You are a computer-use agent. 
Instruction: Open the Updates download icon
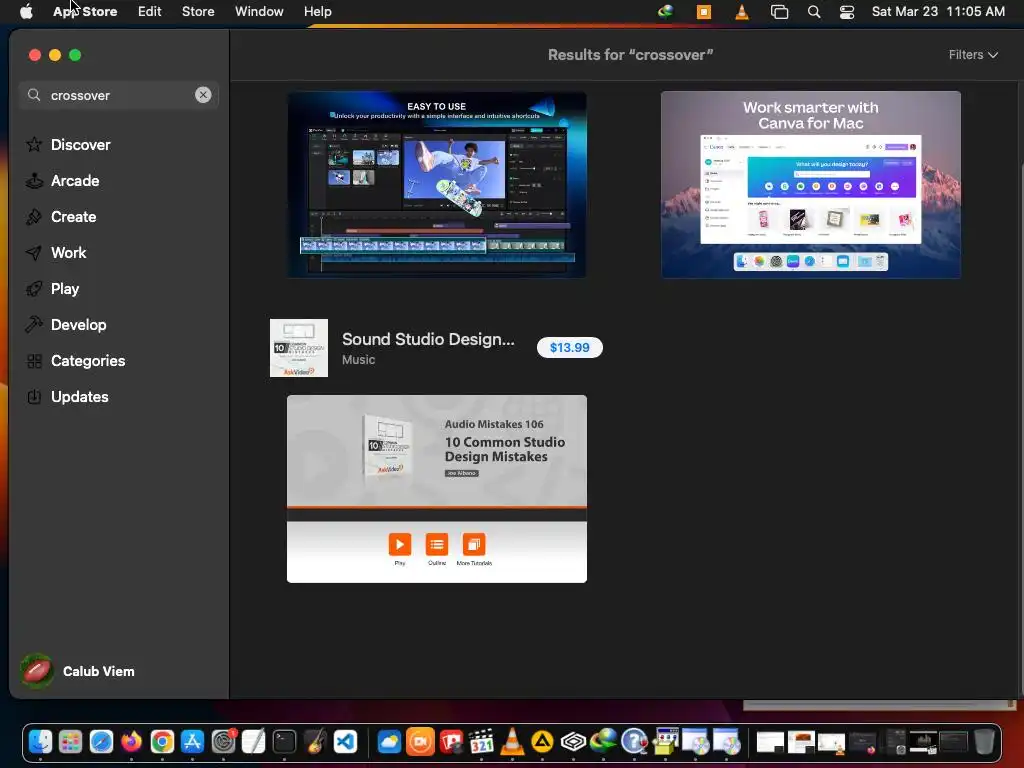[34, 396]
